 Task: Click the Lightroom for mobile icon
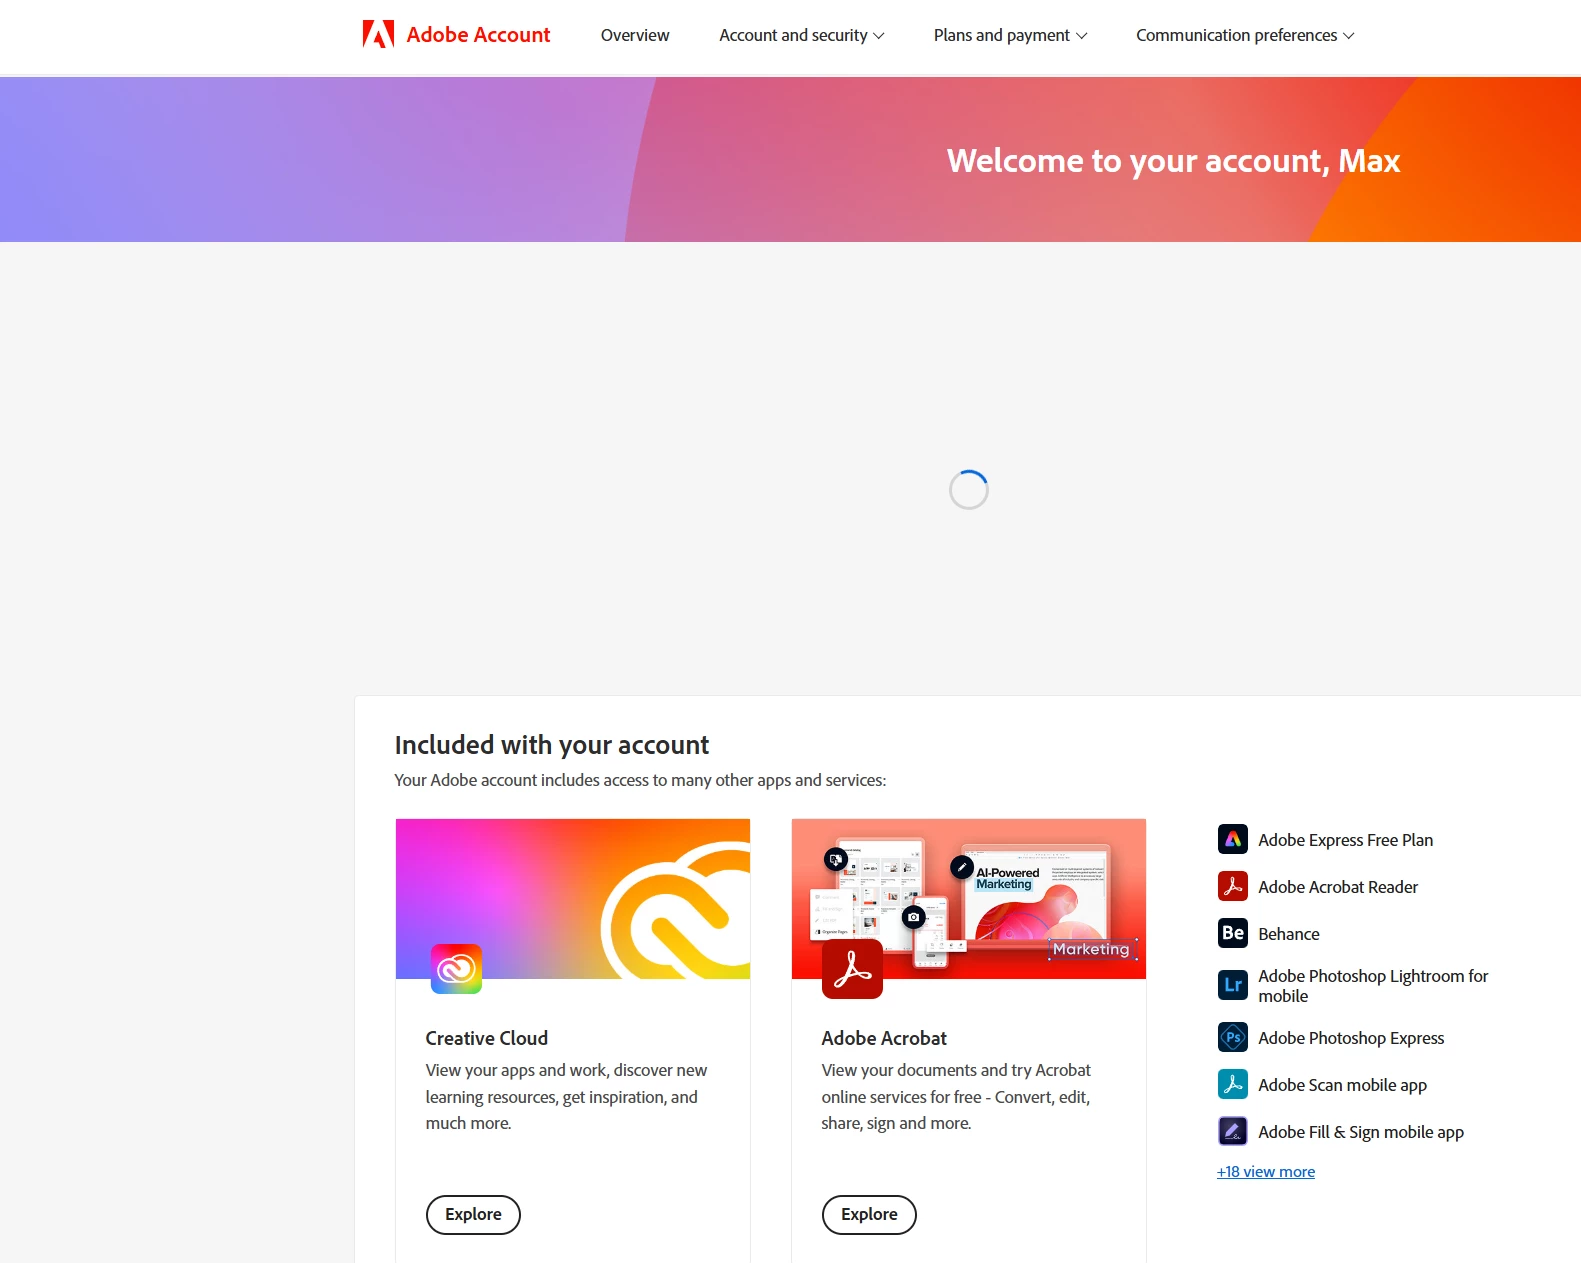(x=1232, y=985)
